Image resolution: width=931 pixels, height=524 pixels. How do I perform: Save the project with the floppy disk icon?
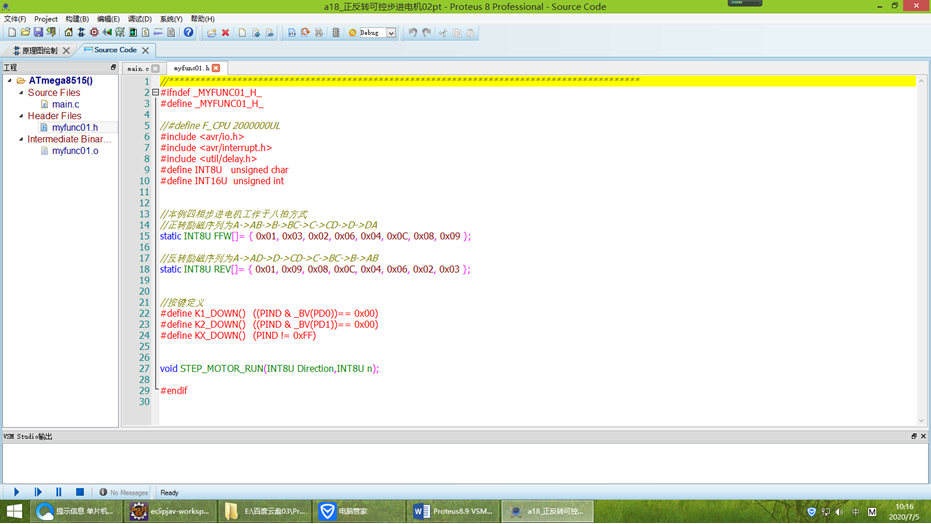[38, 33]
